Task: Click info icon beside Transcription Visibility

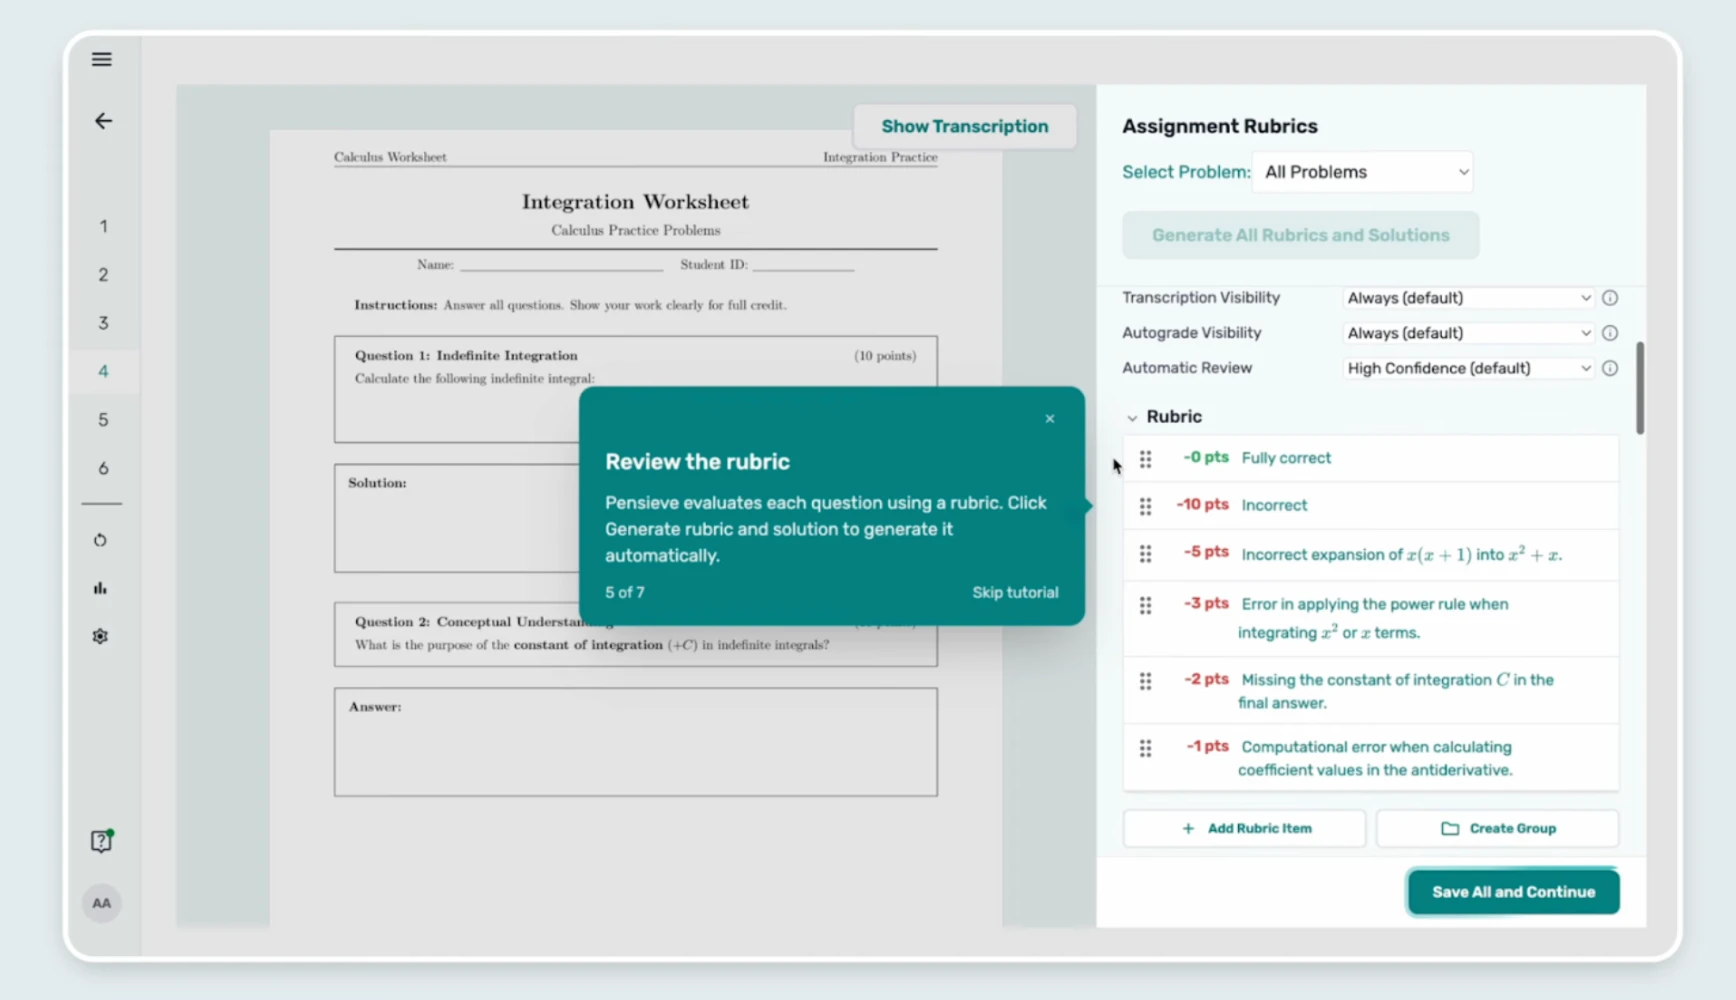Action: [x=1610, y=298]
